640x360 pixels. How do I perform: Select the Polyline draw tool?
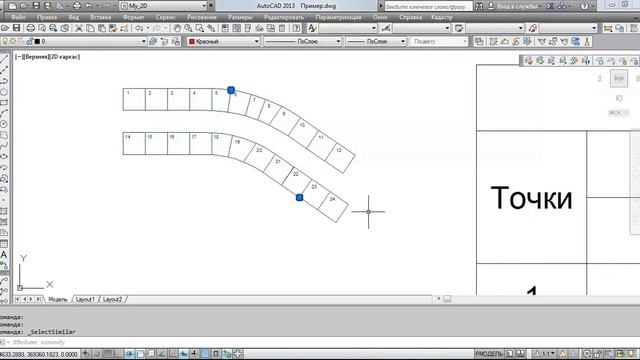tap(4, 81)
